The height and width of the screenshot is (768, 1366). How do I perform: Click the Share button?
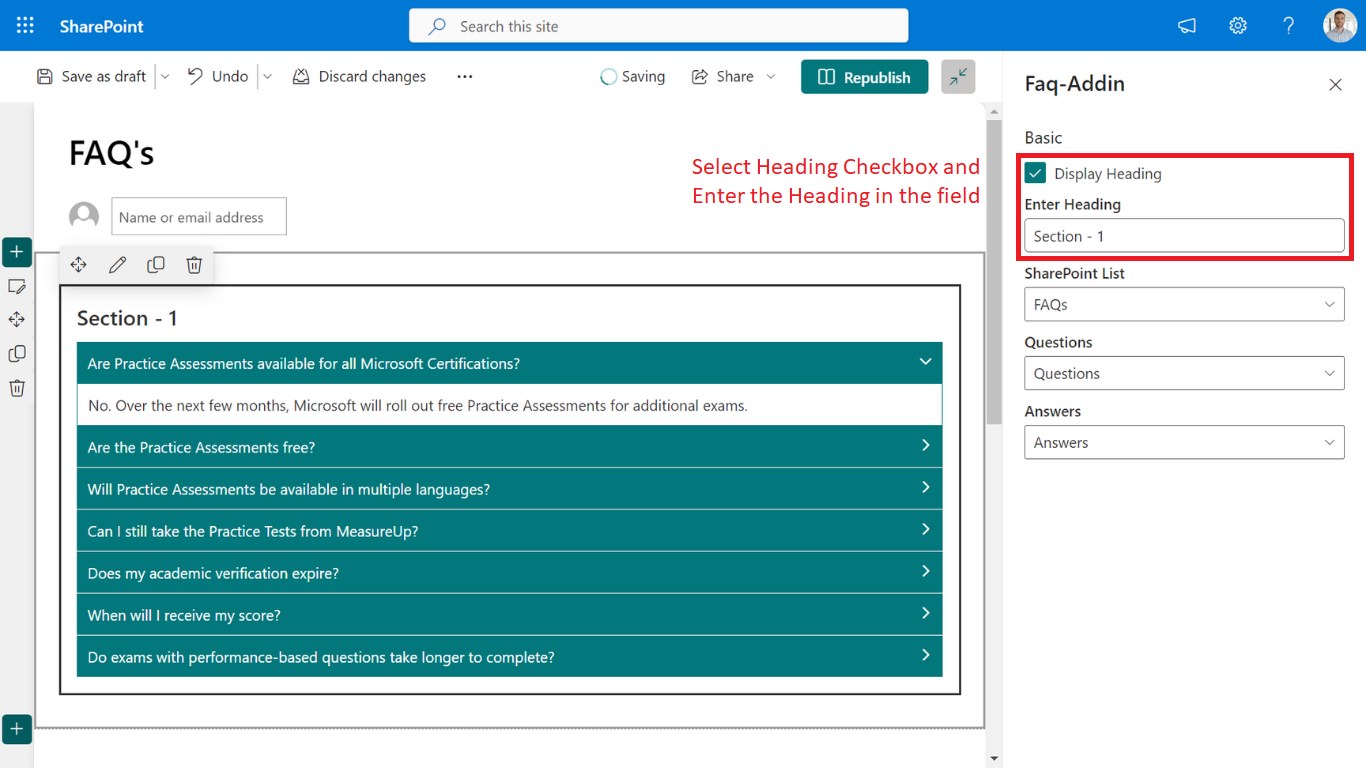(722, 77)
